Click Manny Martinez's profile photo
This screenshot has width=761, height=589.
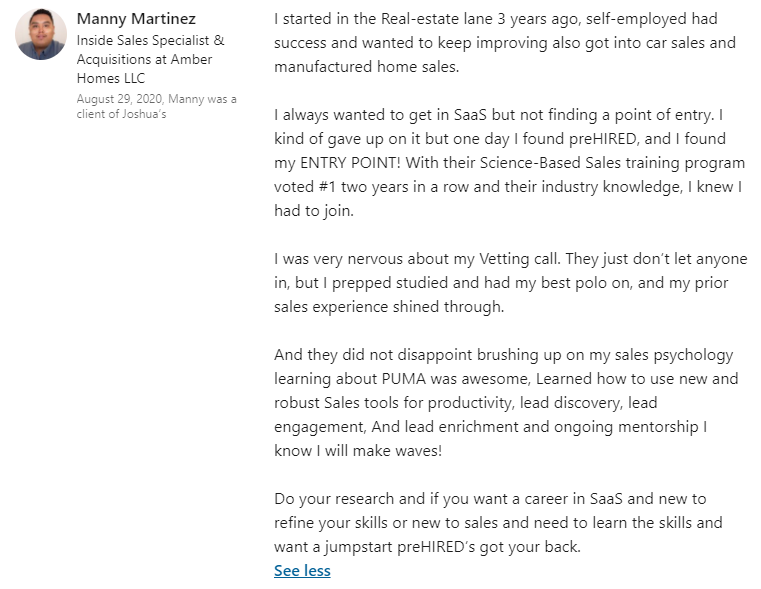pyautogui.click(x=41, y=35)
